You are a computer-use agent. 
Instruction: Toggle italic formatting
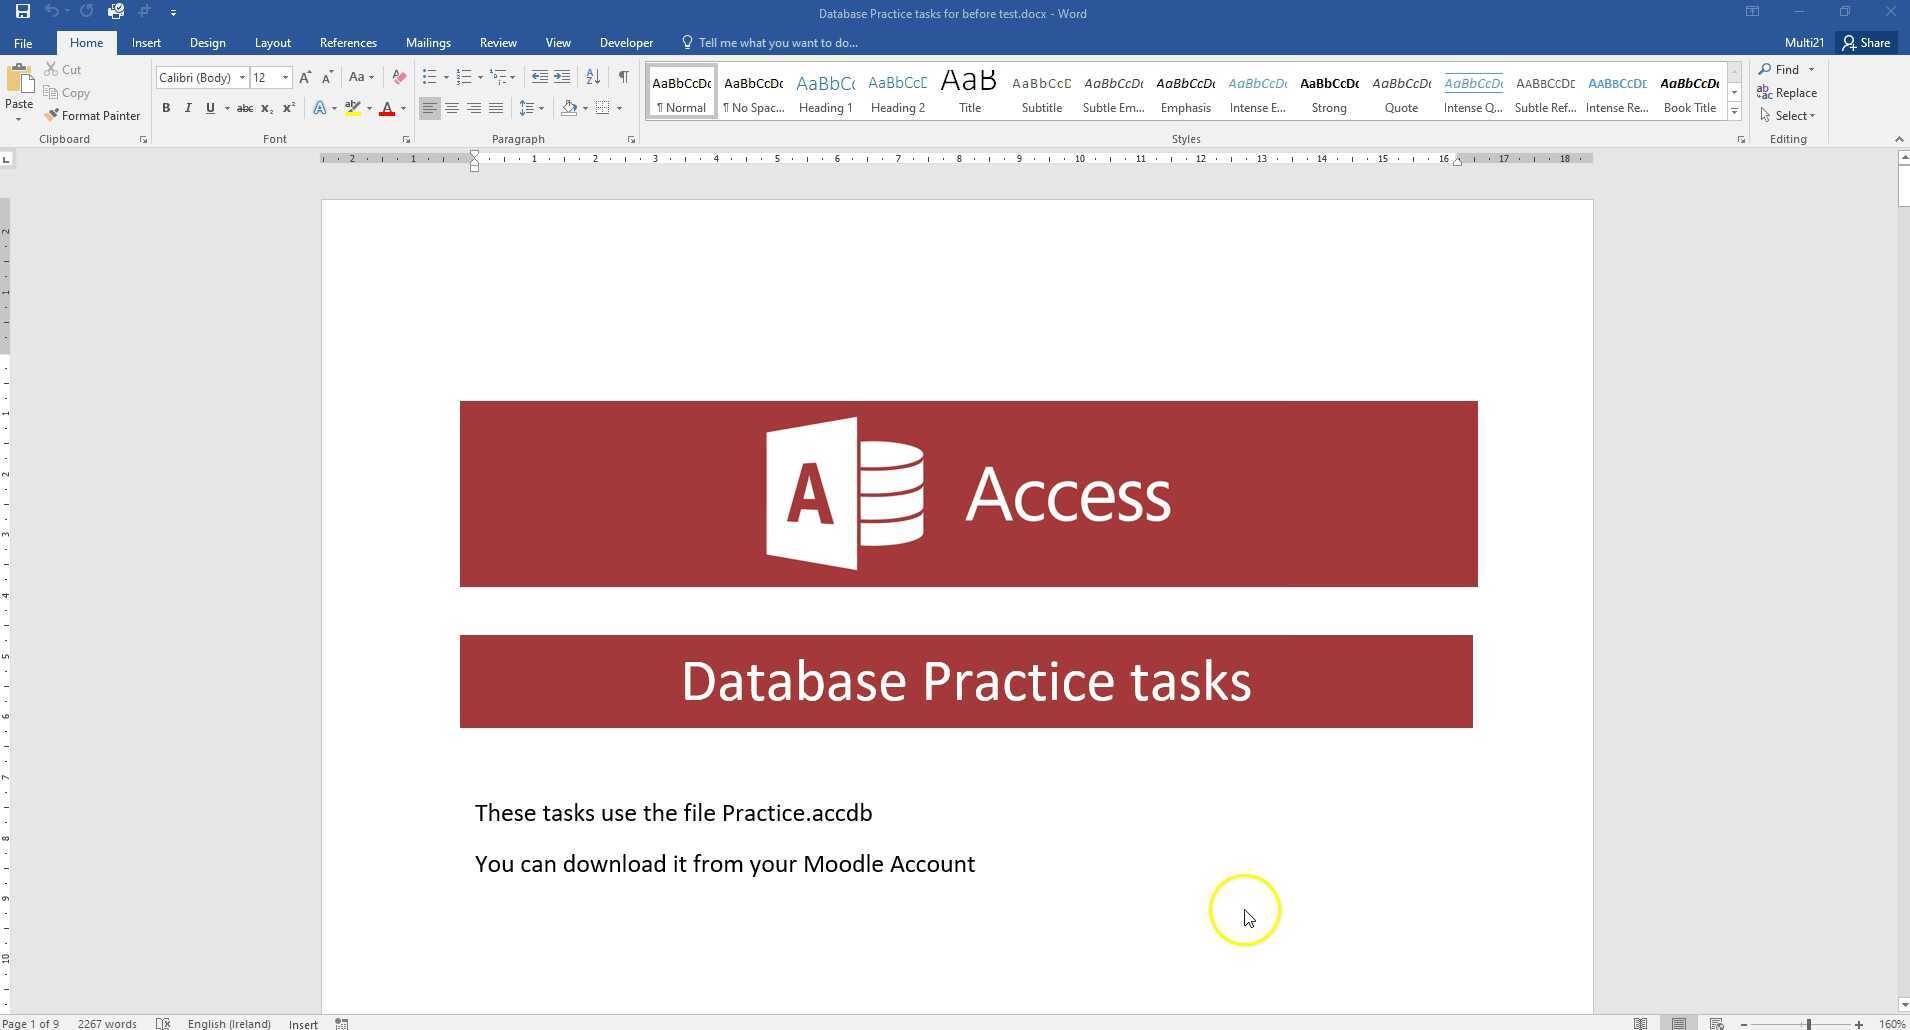click(188, 108)
